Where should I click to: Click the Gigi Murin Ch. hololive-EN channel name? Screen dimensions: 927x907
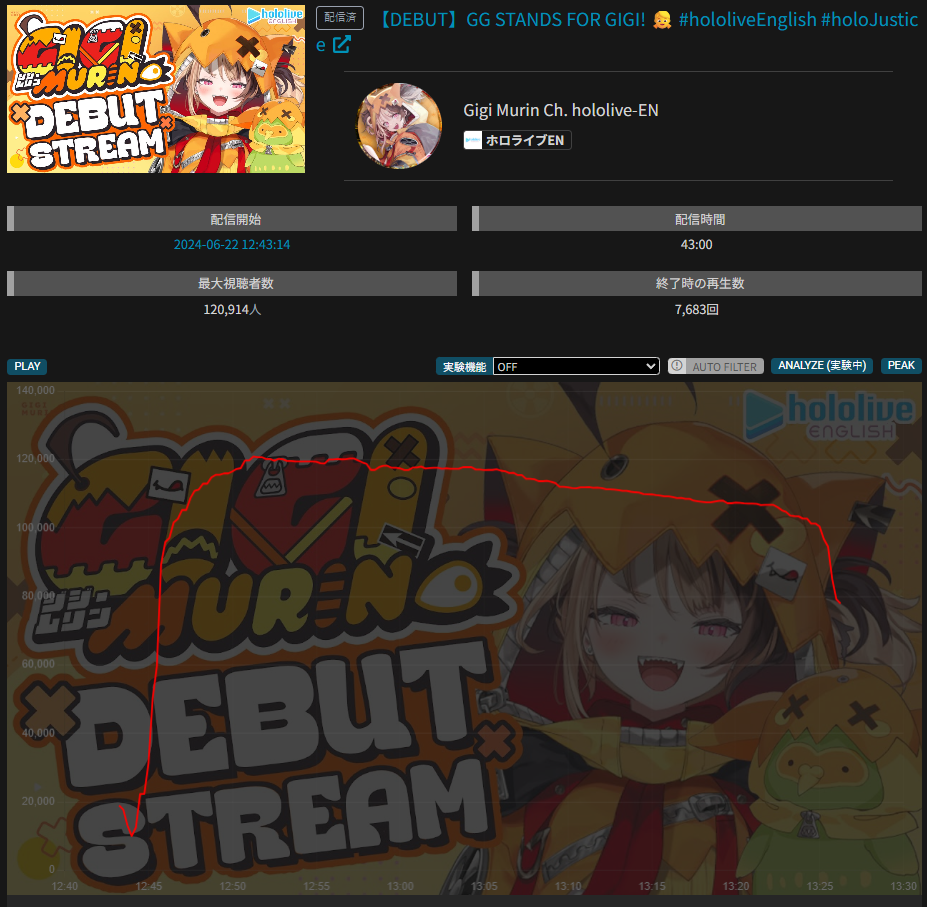[x=560, y=111]
